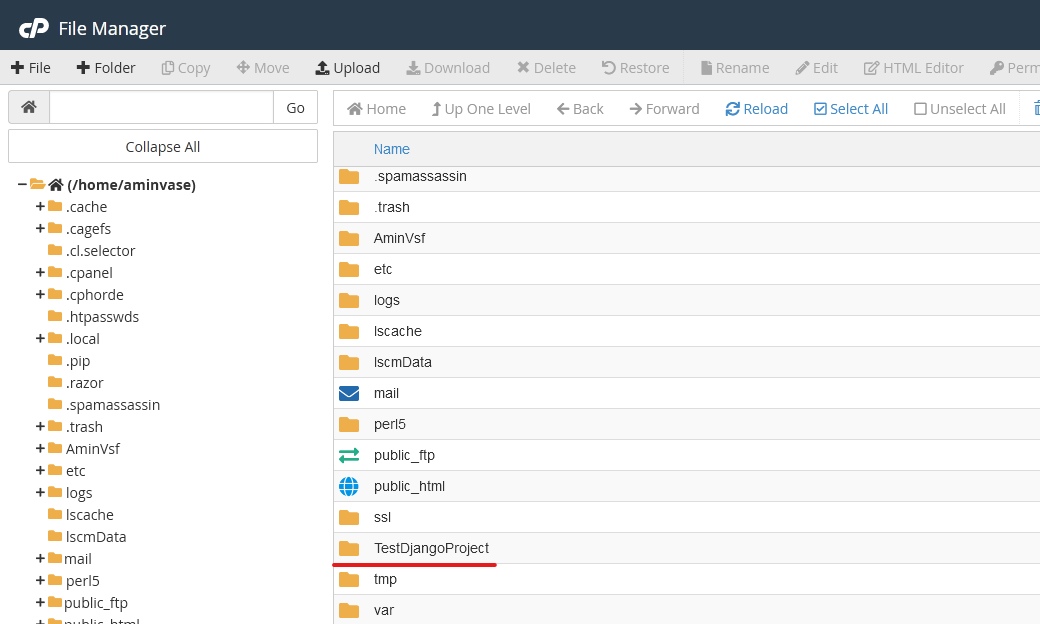Expand the mail folder in tree
The width and height of the screenshot is (1040, 624).
coord(41,559)
